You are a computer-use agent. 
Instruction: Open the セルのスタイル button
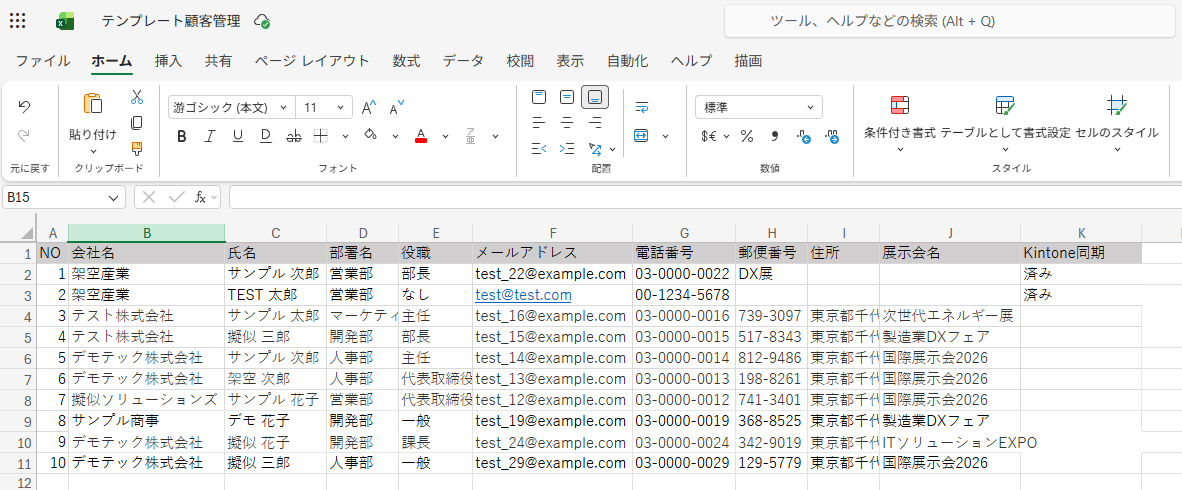(x=1116, y=124)
